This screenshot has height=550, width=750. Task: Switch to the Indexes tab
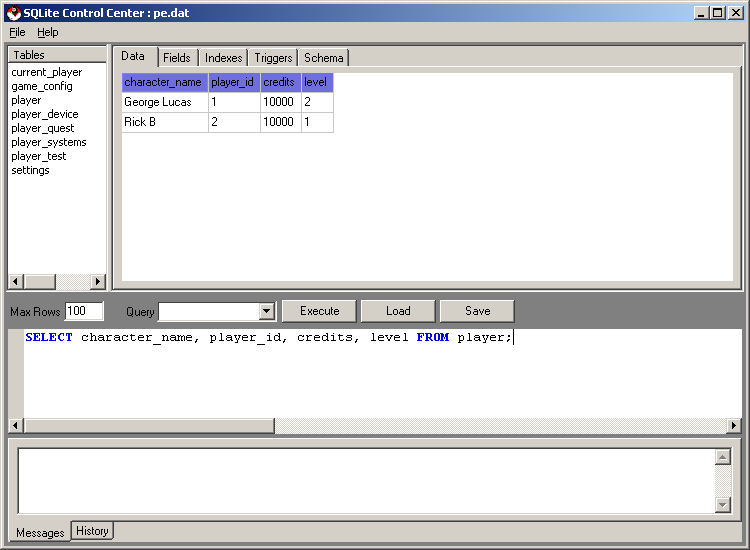(x=224, y=58)
